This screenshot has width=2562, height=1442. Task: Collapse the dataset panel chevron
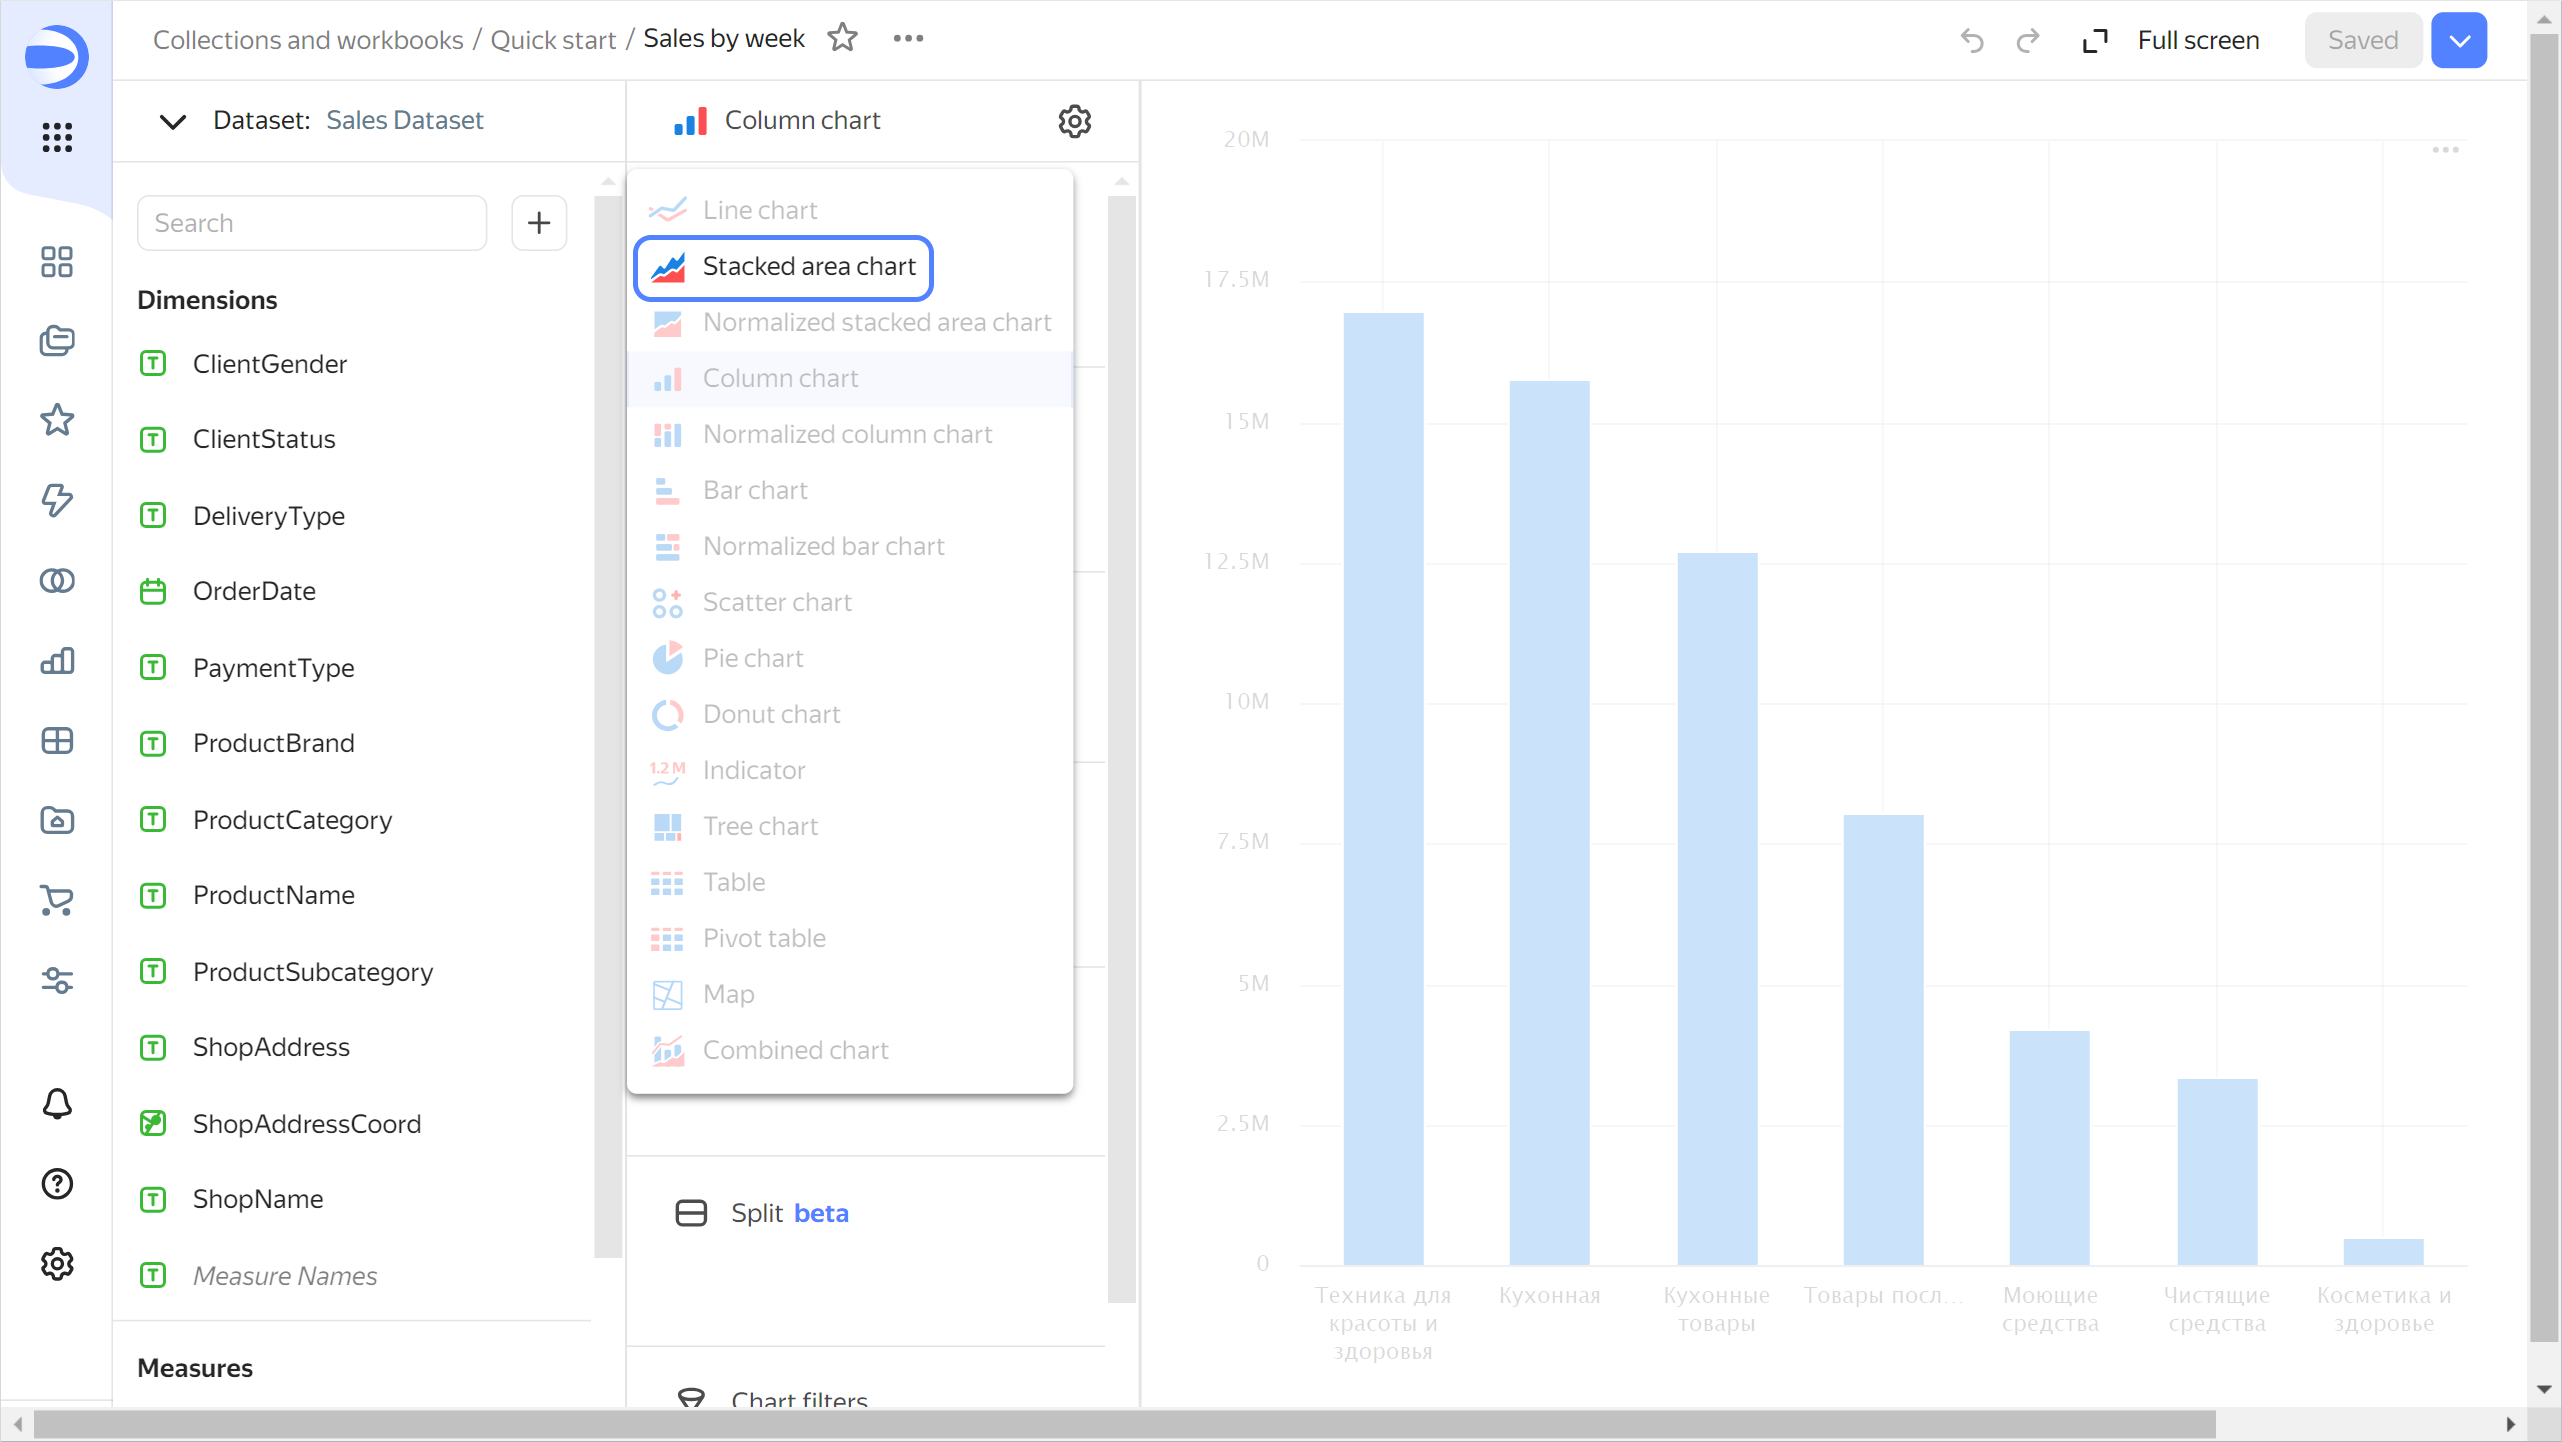[x=172, y=121]
